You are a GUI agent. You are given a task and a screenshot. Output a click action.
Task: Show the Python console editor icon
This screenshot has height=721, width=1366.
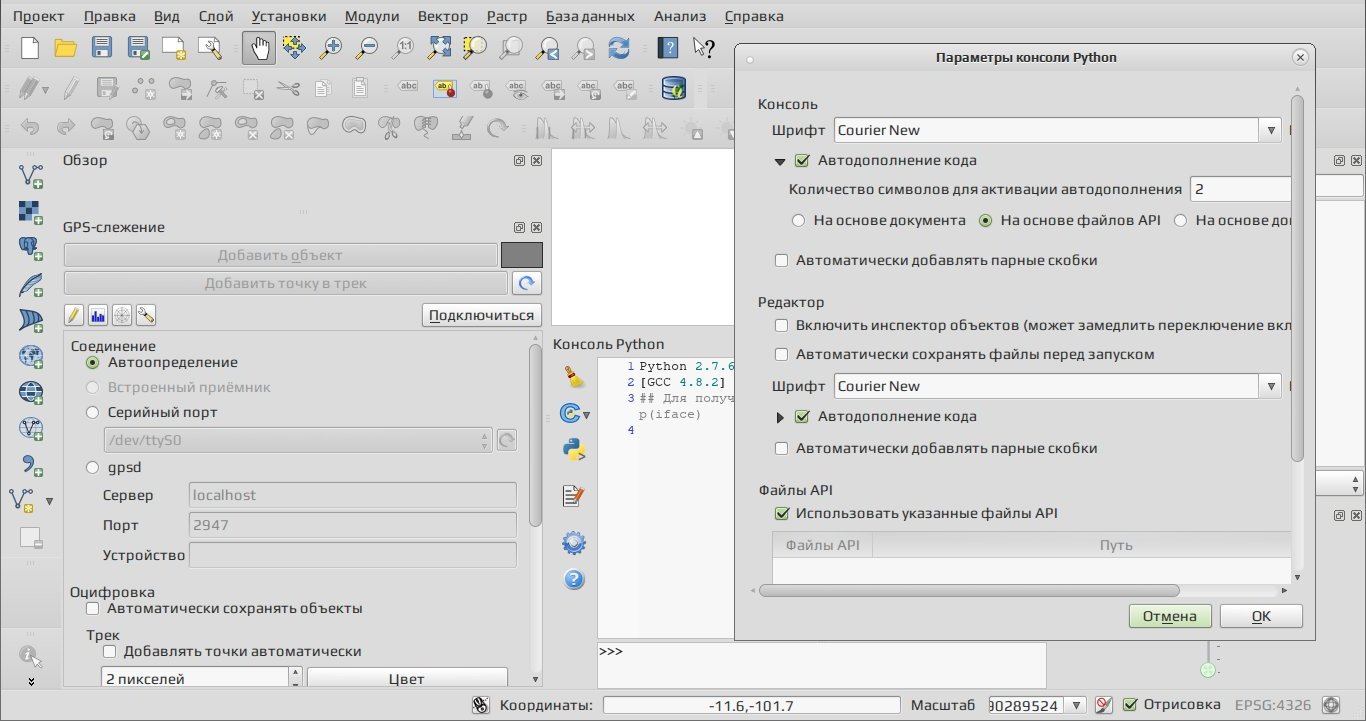574,495
